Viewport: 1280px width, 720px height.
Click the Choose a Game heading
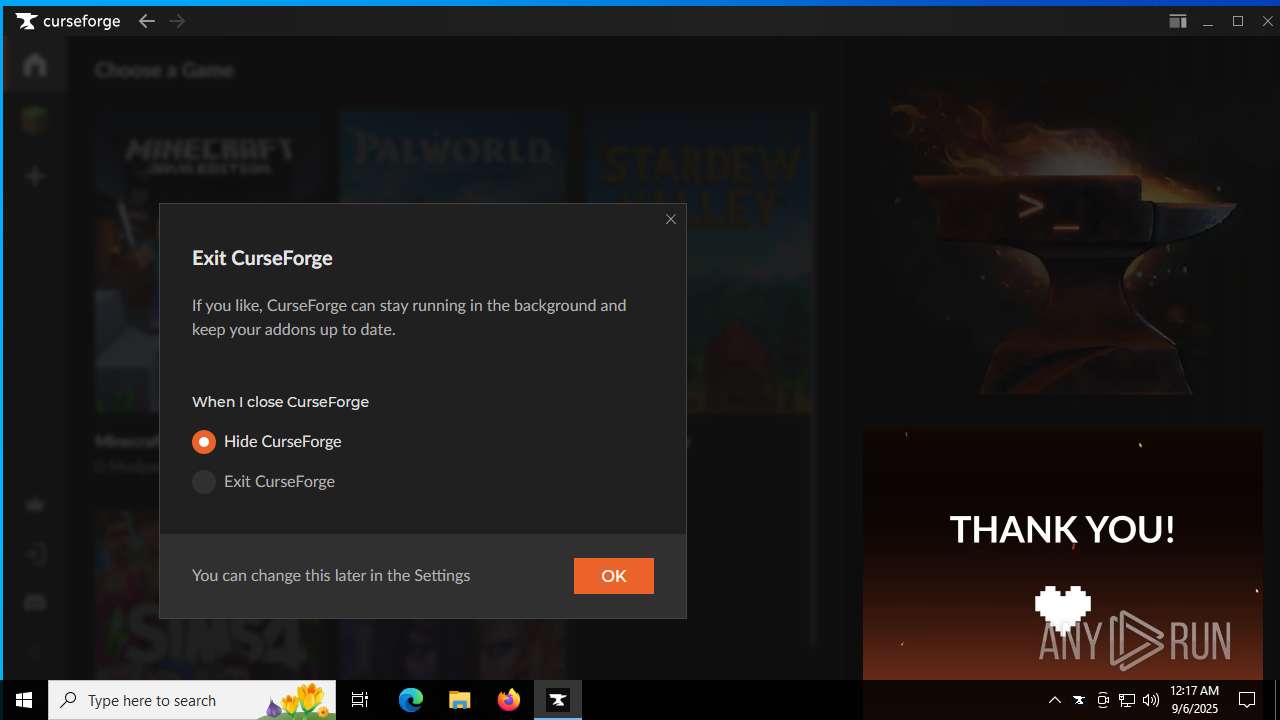[164, 70]
